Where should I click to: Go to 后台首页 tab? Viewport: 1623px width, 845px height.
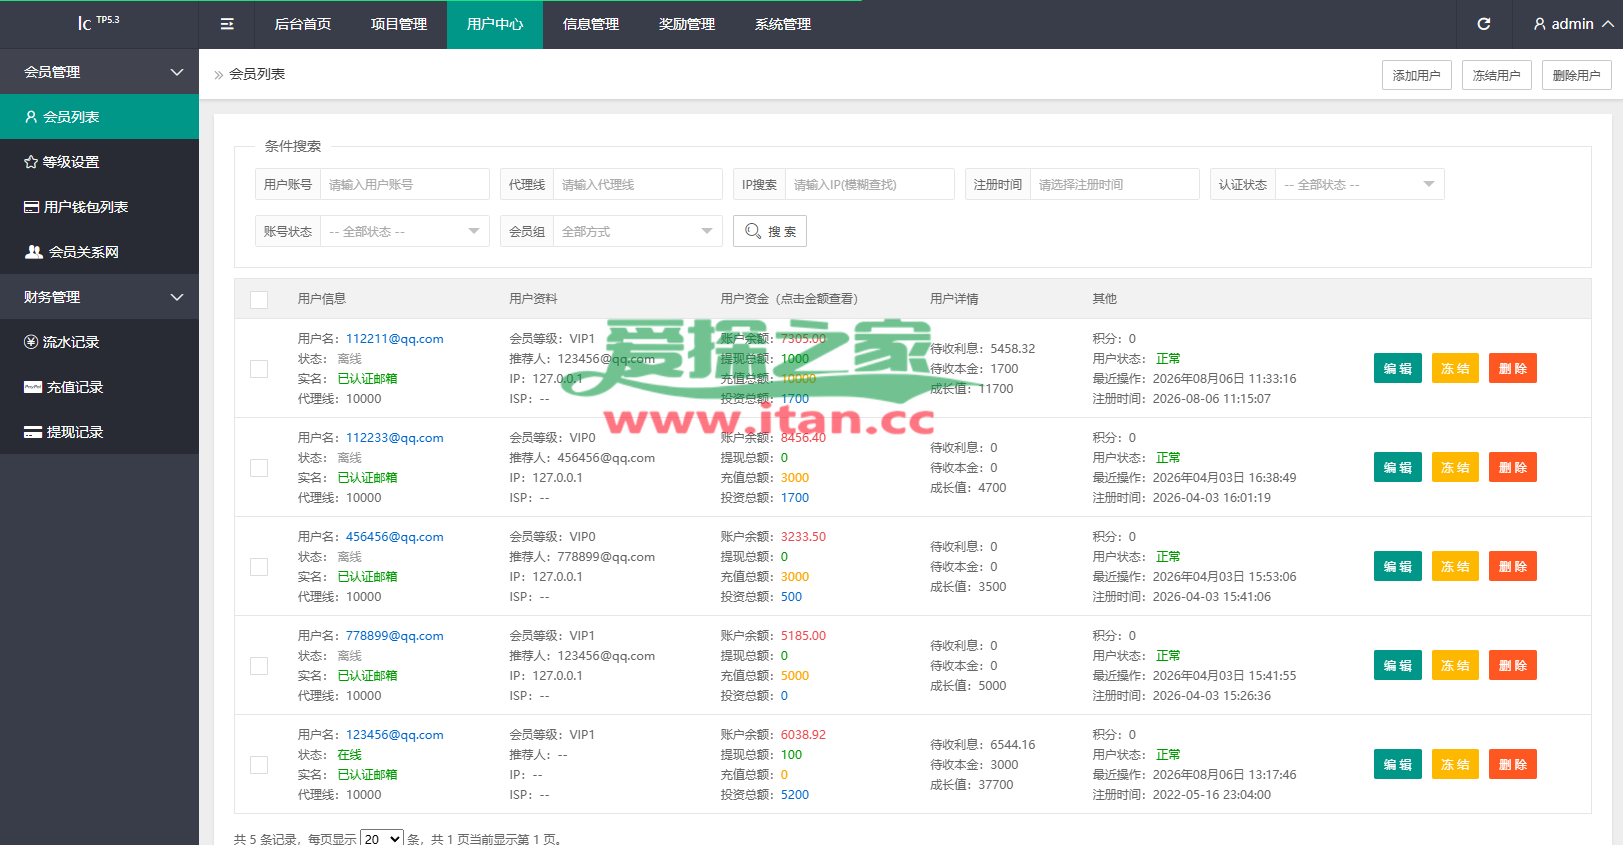pos(303,24)
